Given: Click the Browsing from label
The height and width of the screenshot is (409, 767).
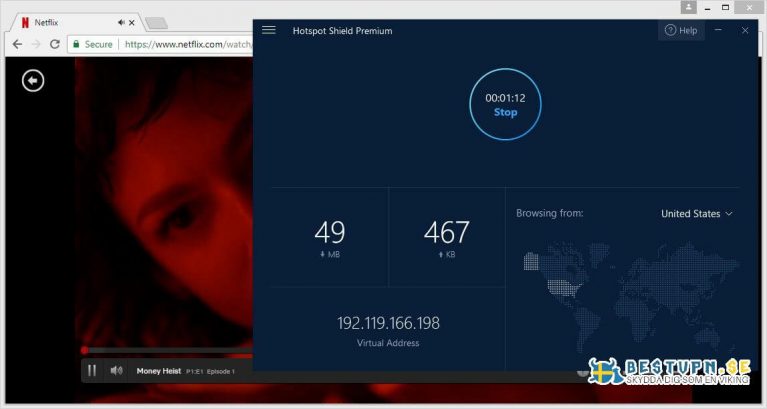Looking at the screenshot, I should 549,213.
